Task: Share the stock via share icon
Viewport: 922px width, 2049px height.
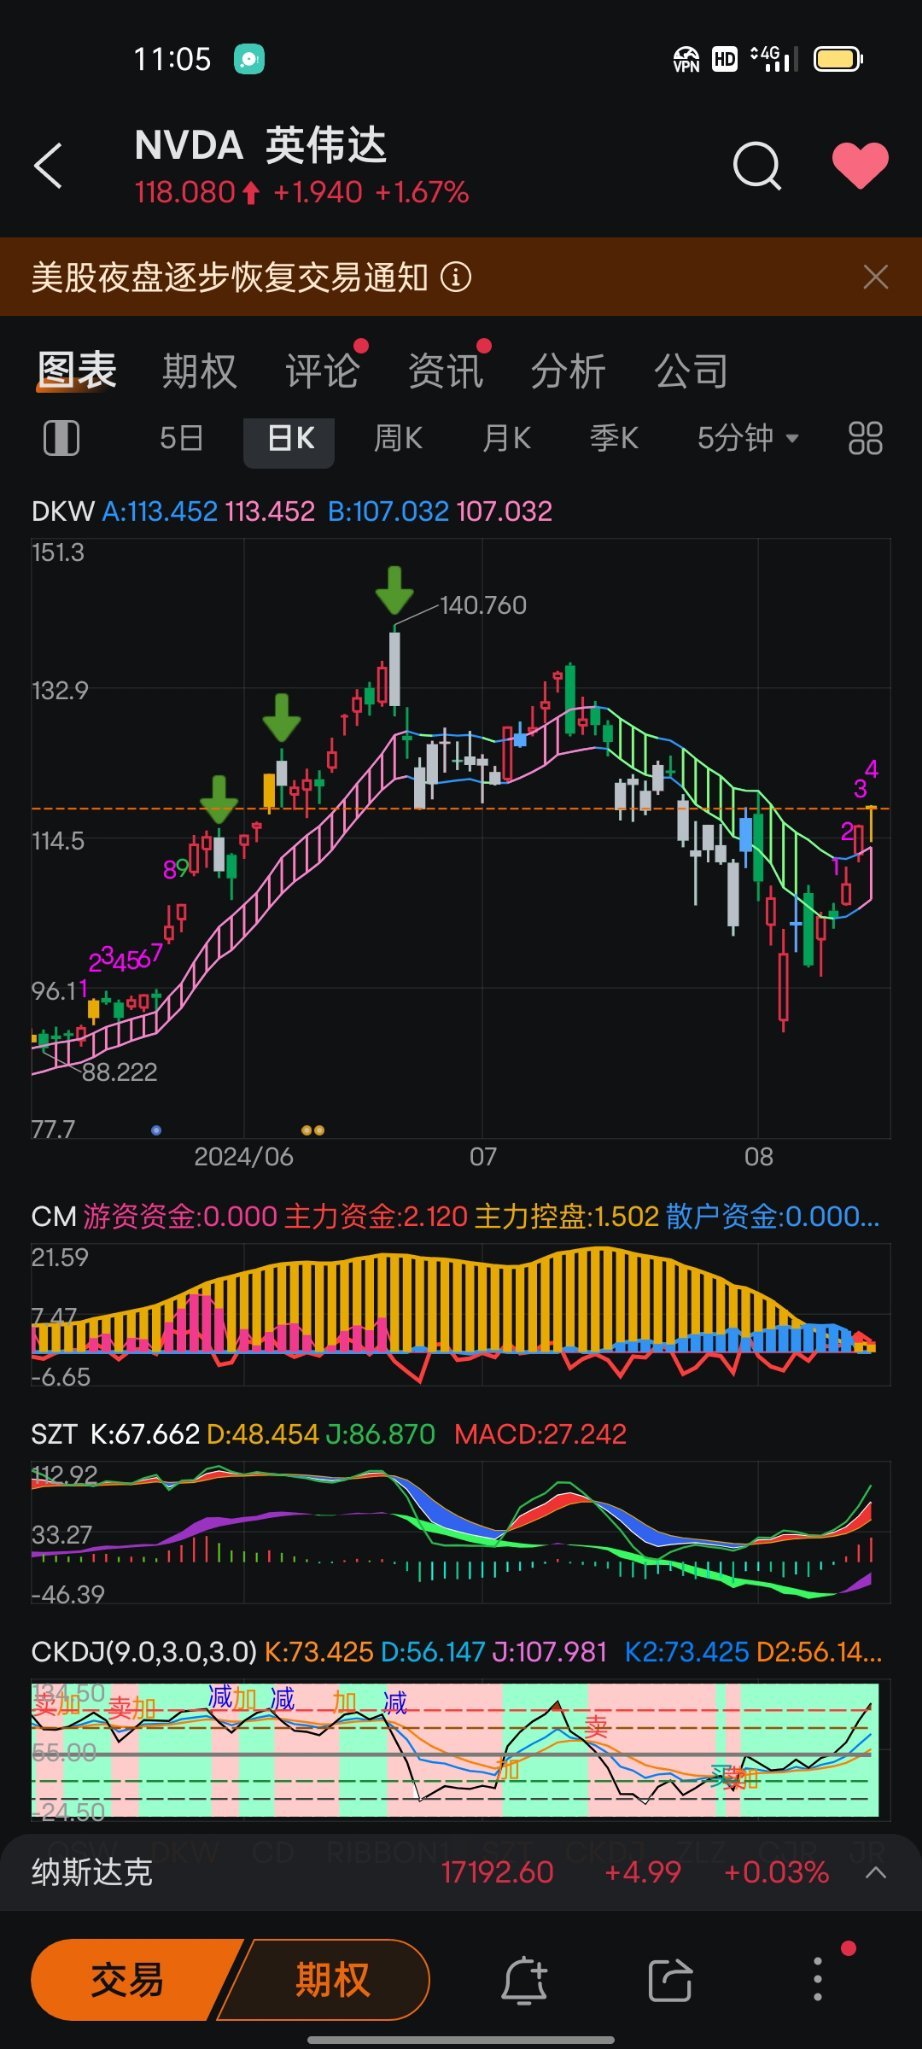Action: click(x=670, y=1980)
